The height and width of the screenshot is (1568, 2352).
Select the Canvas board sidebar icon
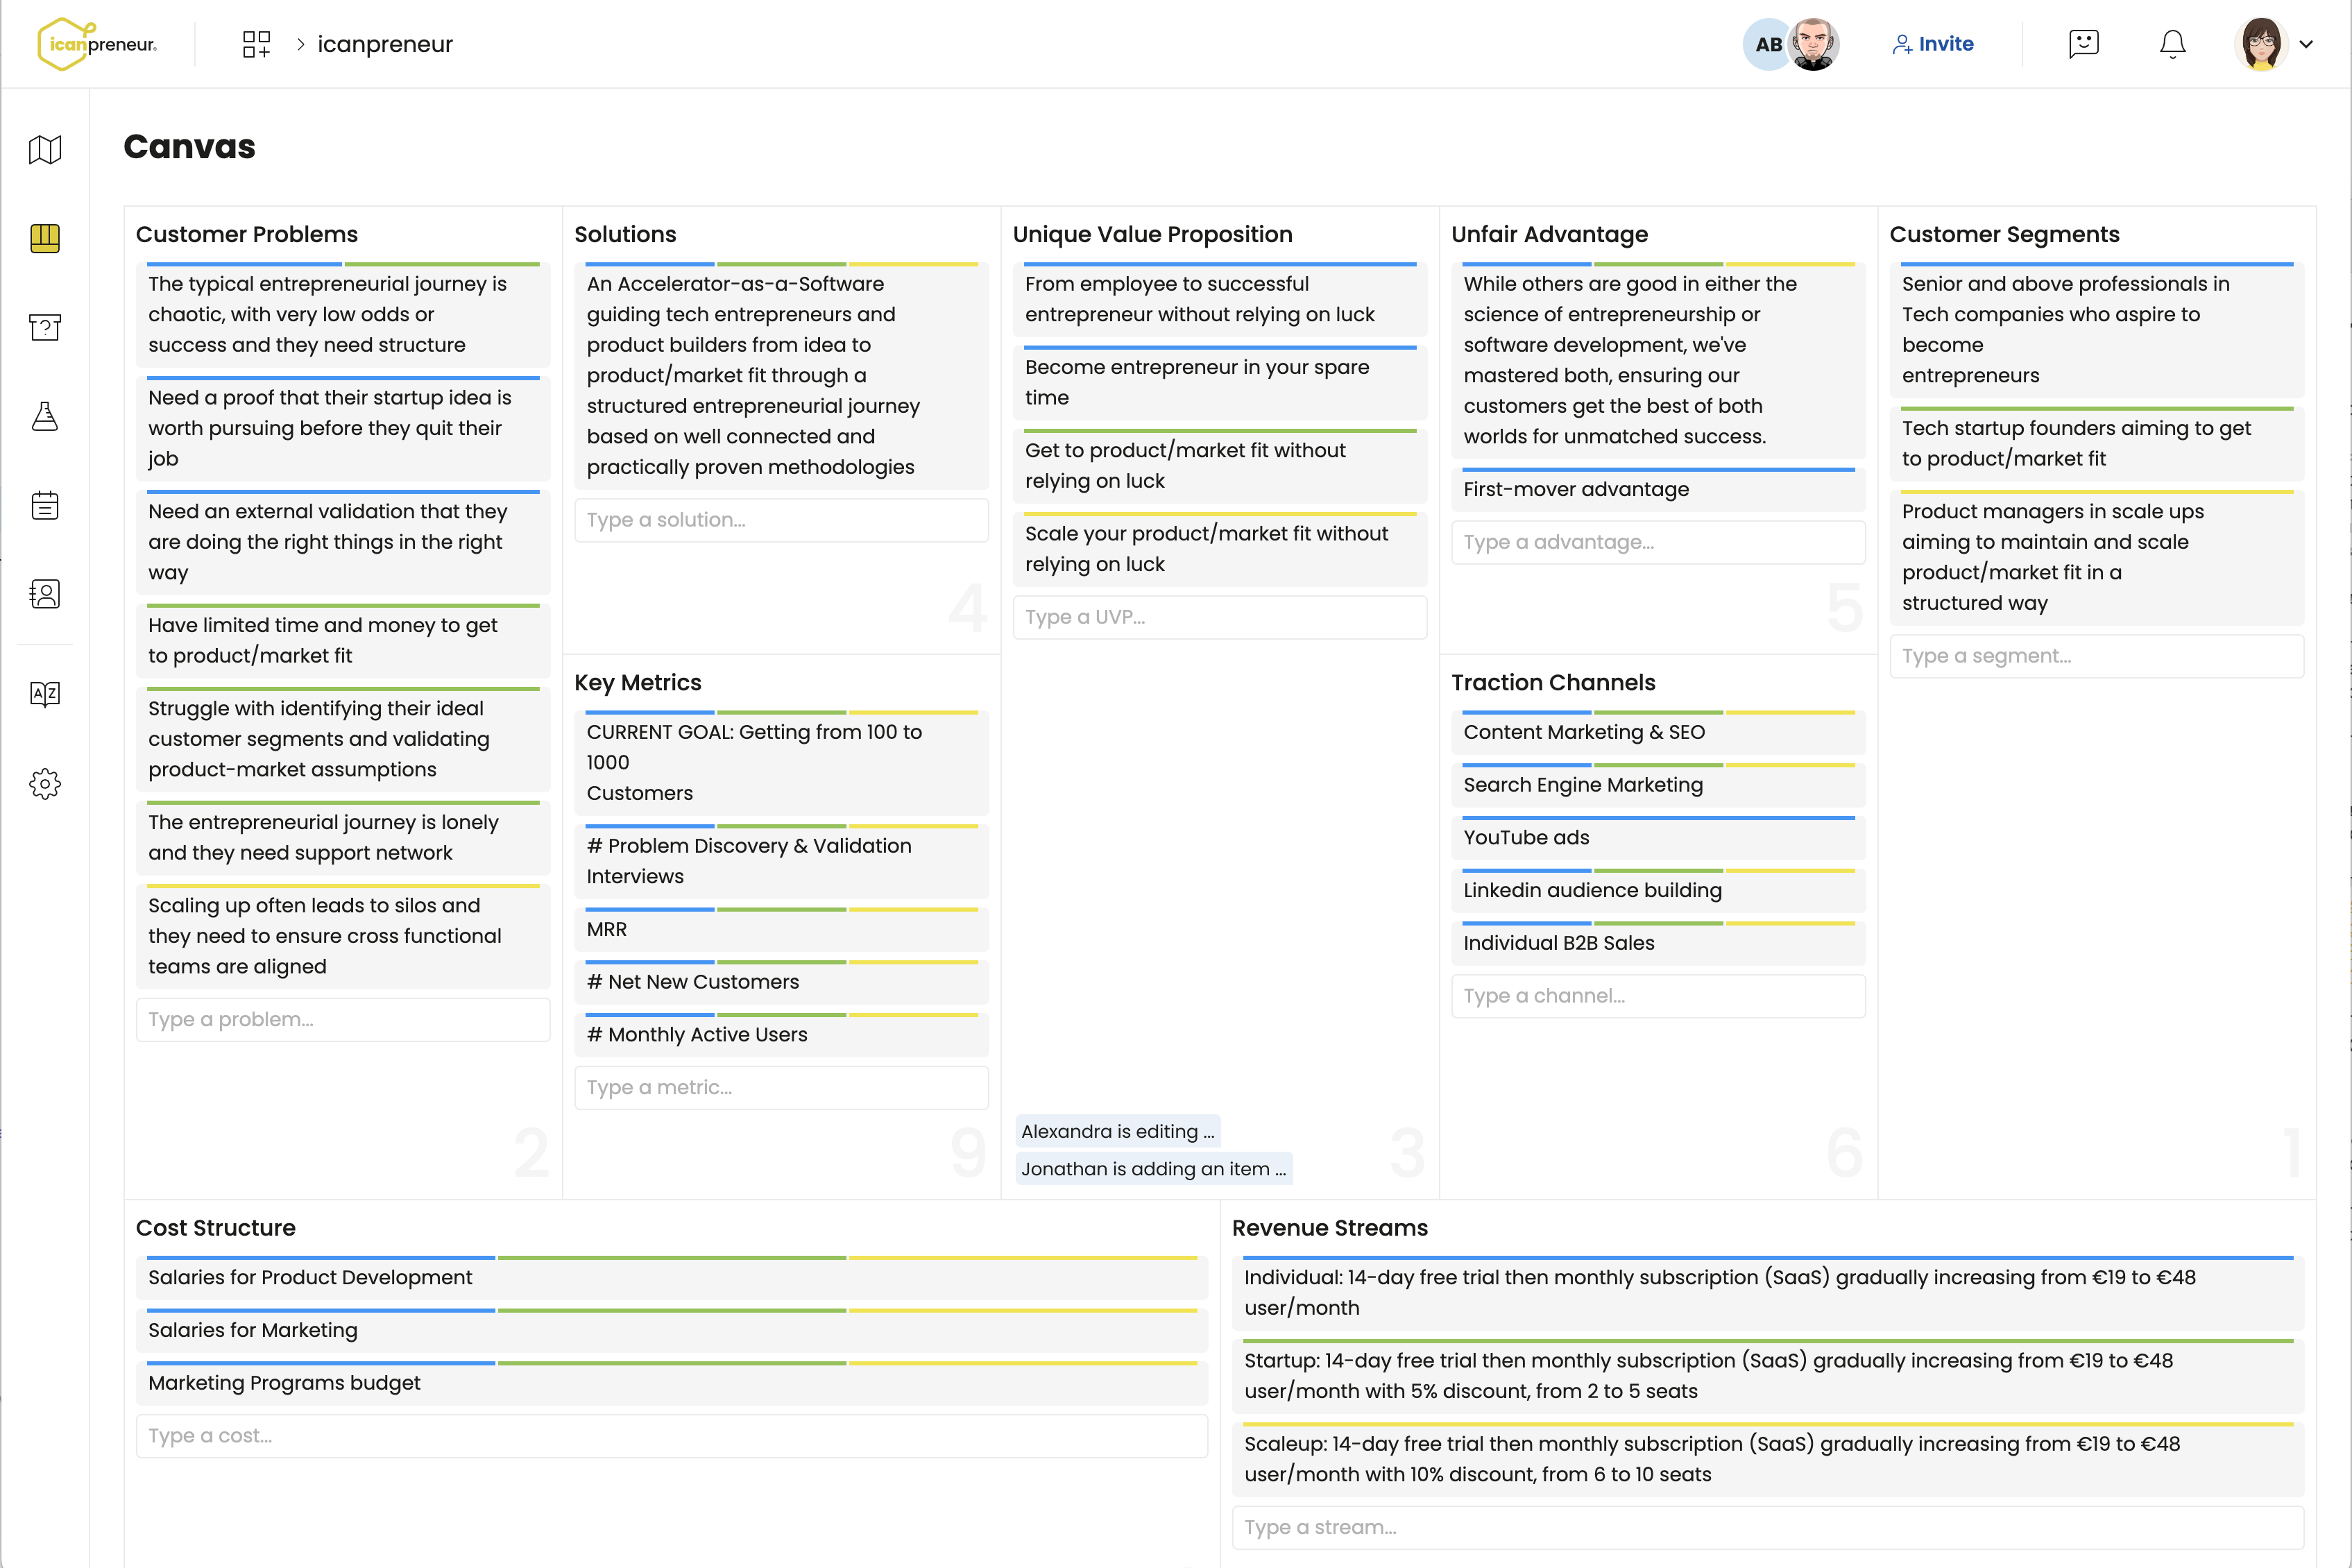(45, 238)
